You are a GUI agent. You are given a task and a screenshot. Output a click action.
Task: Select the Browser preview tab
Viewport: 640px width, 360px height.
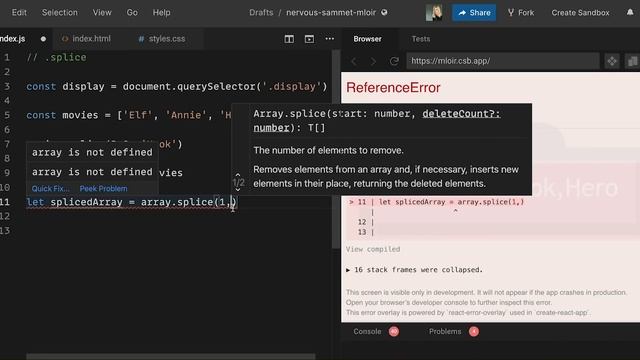point(367,39)
